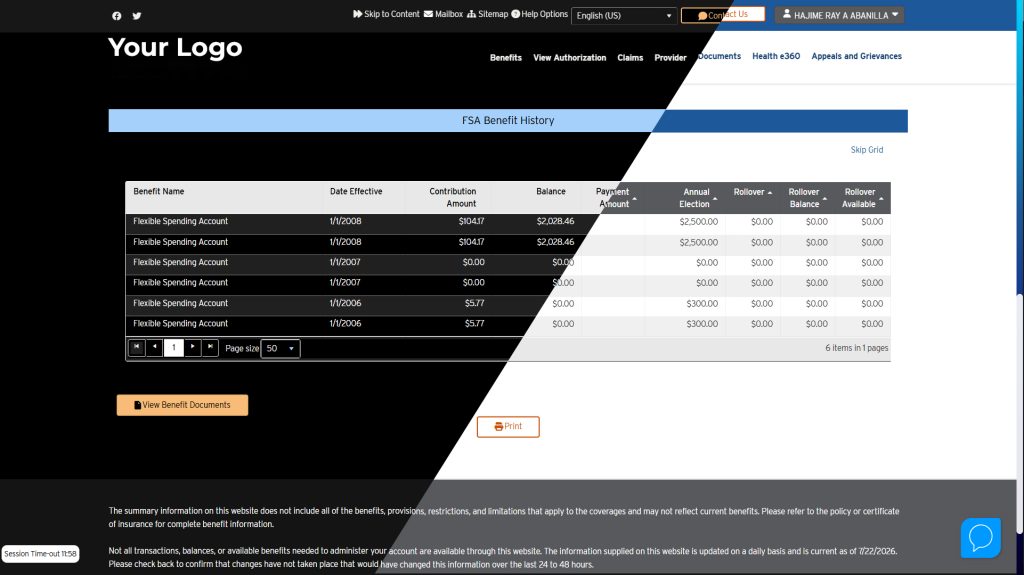1024x575 pixels.
Task: Open the chat bubble widget
Action: coord(980,538)
